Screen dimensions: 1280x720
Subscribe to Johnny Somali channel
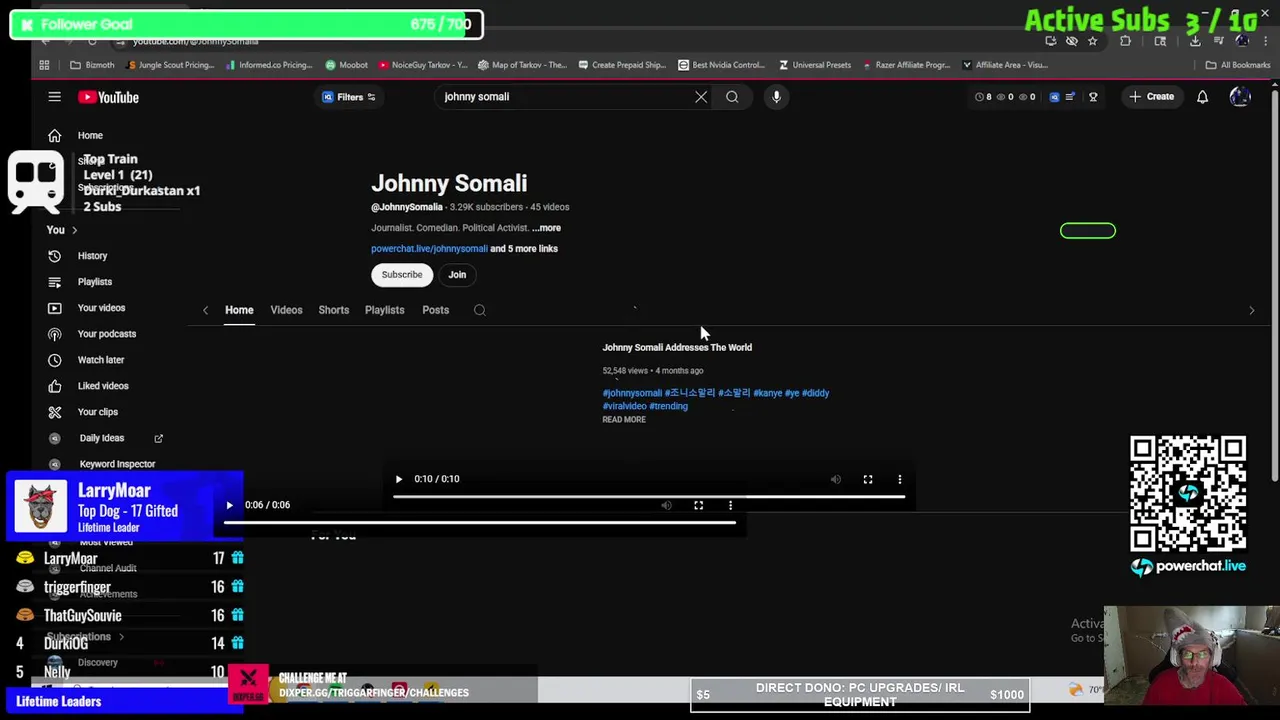[x=402, y=274]
